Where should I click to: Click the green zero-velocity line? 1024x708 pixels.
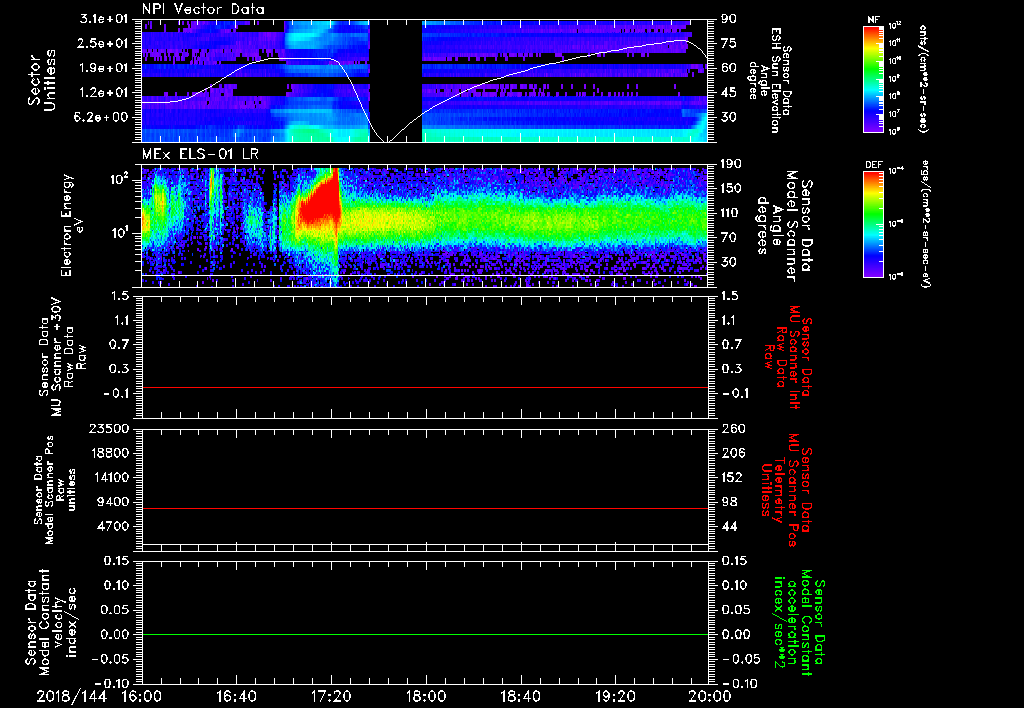pyautogui.click(x=424, y=634)
